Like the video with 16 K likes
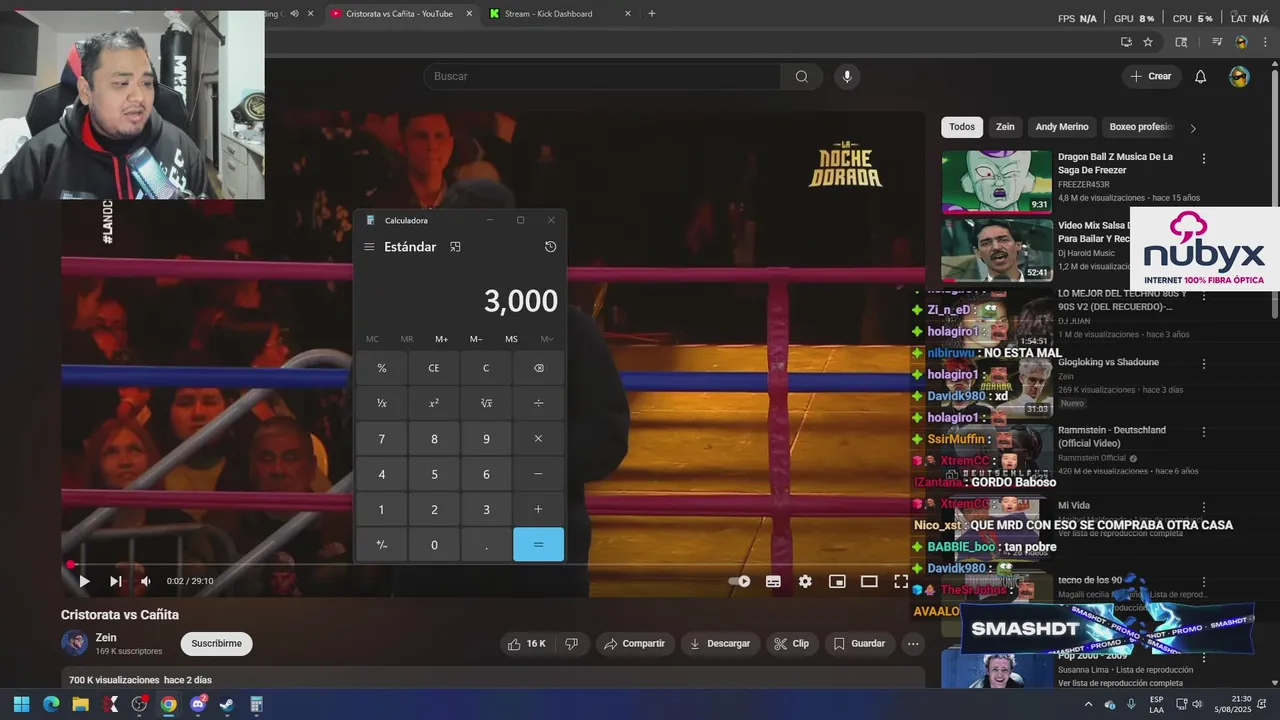This screenshot has width=1280, height=720. (x=527, y=643)
